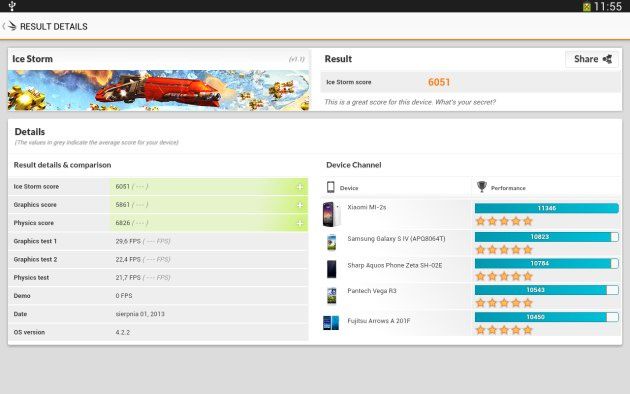
Task: Expand the Physics score row plus
Action: click(300, 223)
